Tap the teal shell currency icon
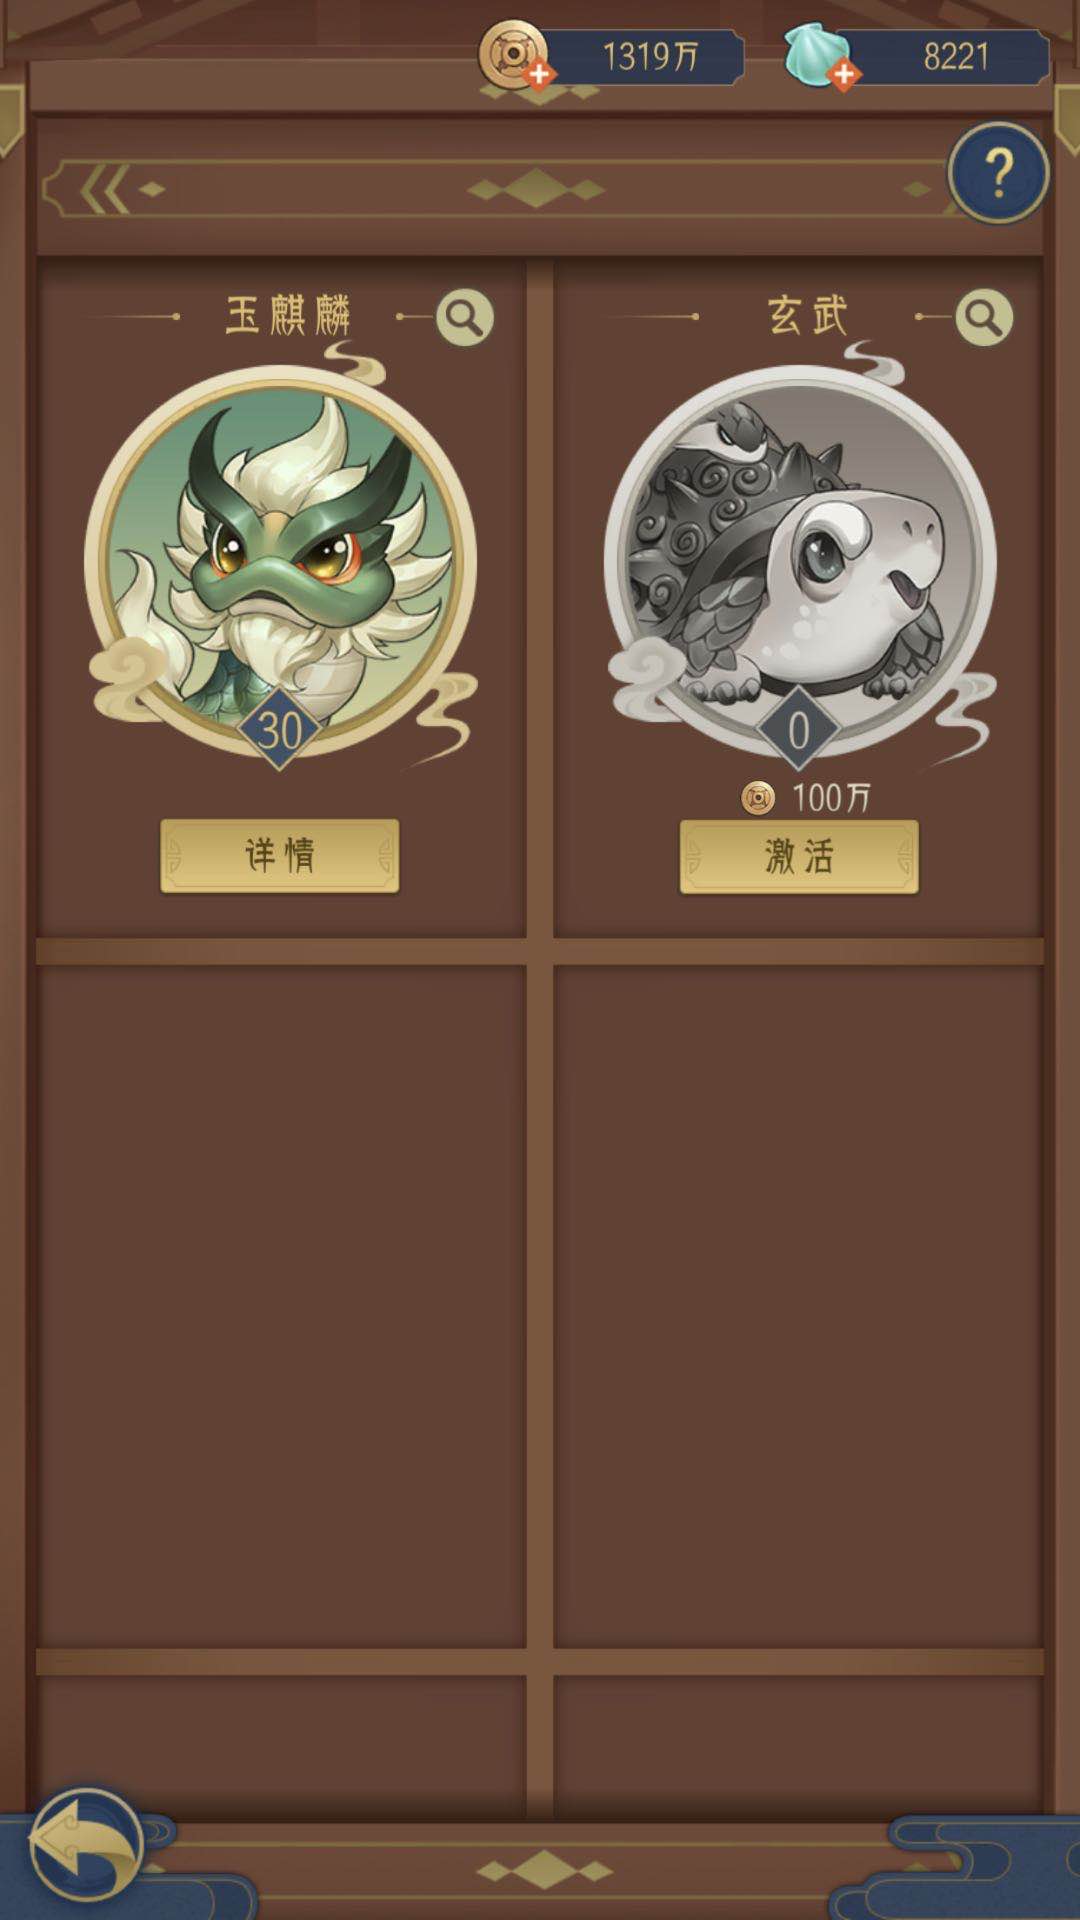Viewport: 1080px width, 1920px height. pos(815,54)
